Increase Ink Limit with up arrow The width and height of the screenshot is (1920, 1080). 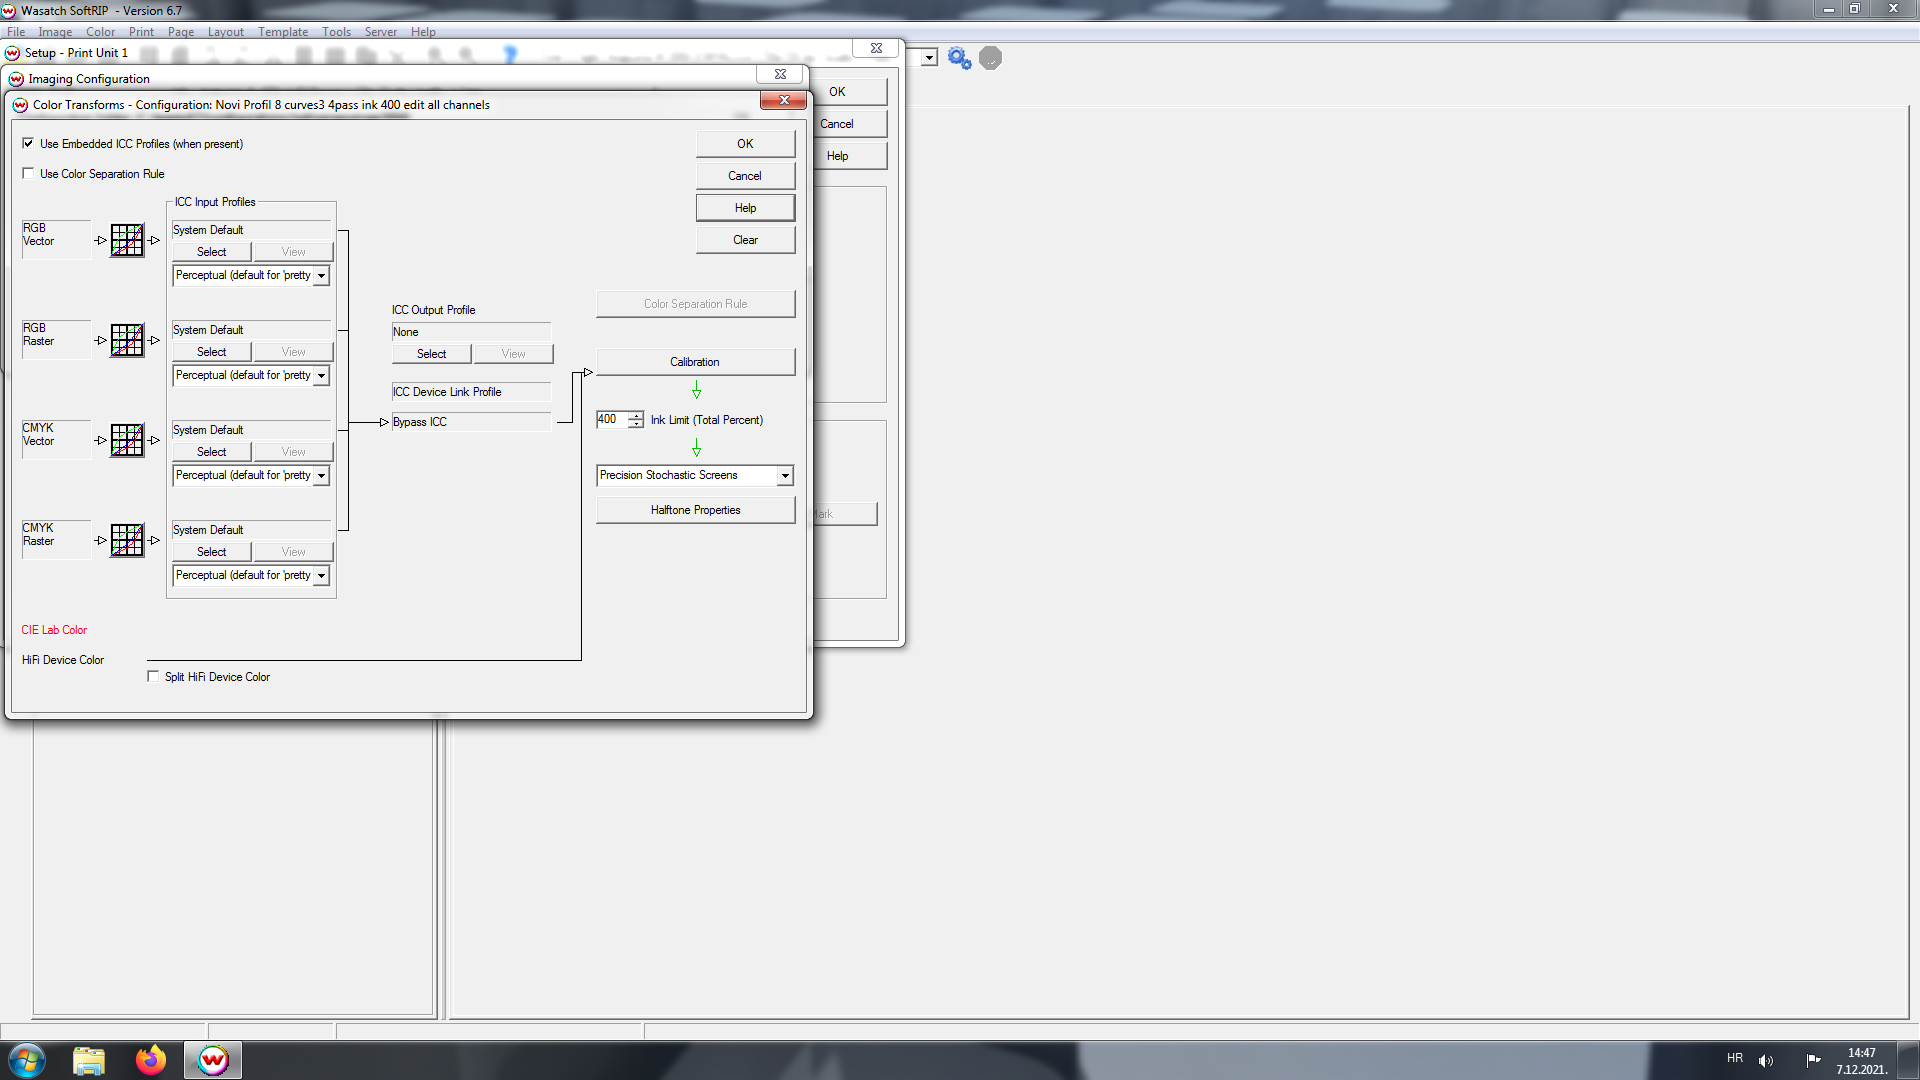click(636, 414)
